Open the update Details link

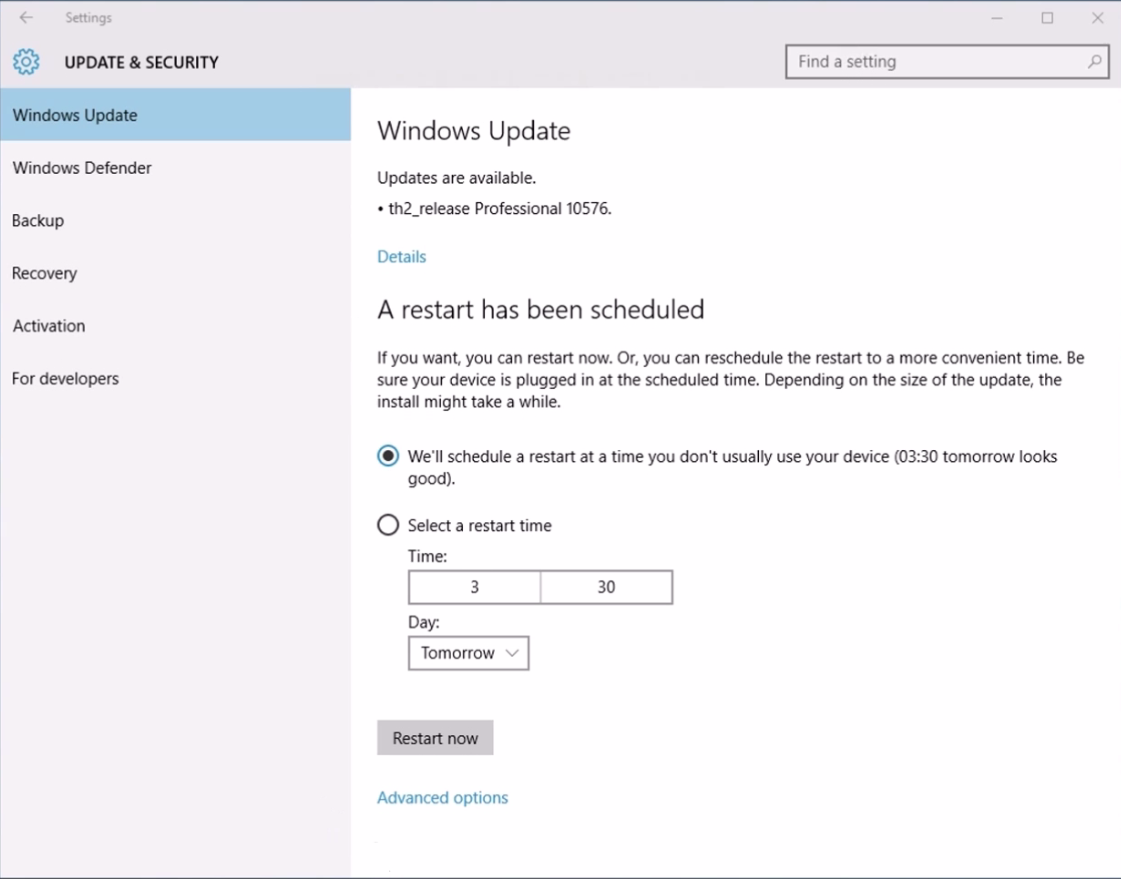402,257
